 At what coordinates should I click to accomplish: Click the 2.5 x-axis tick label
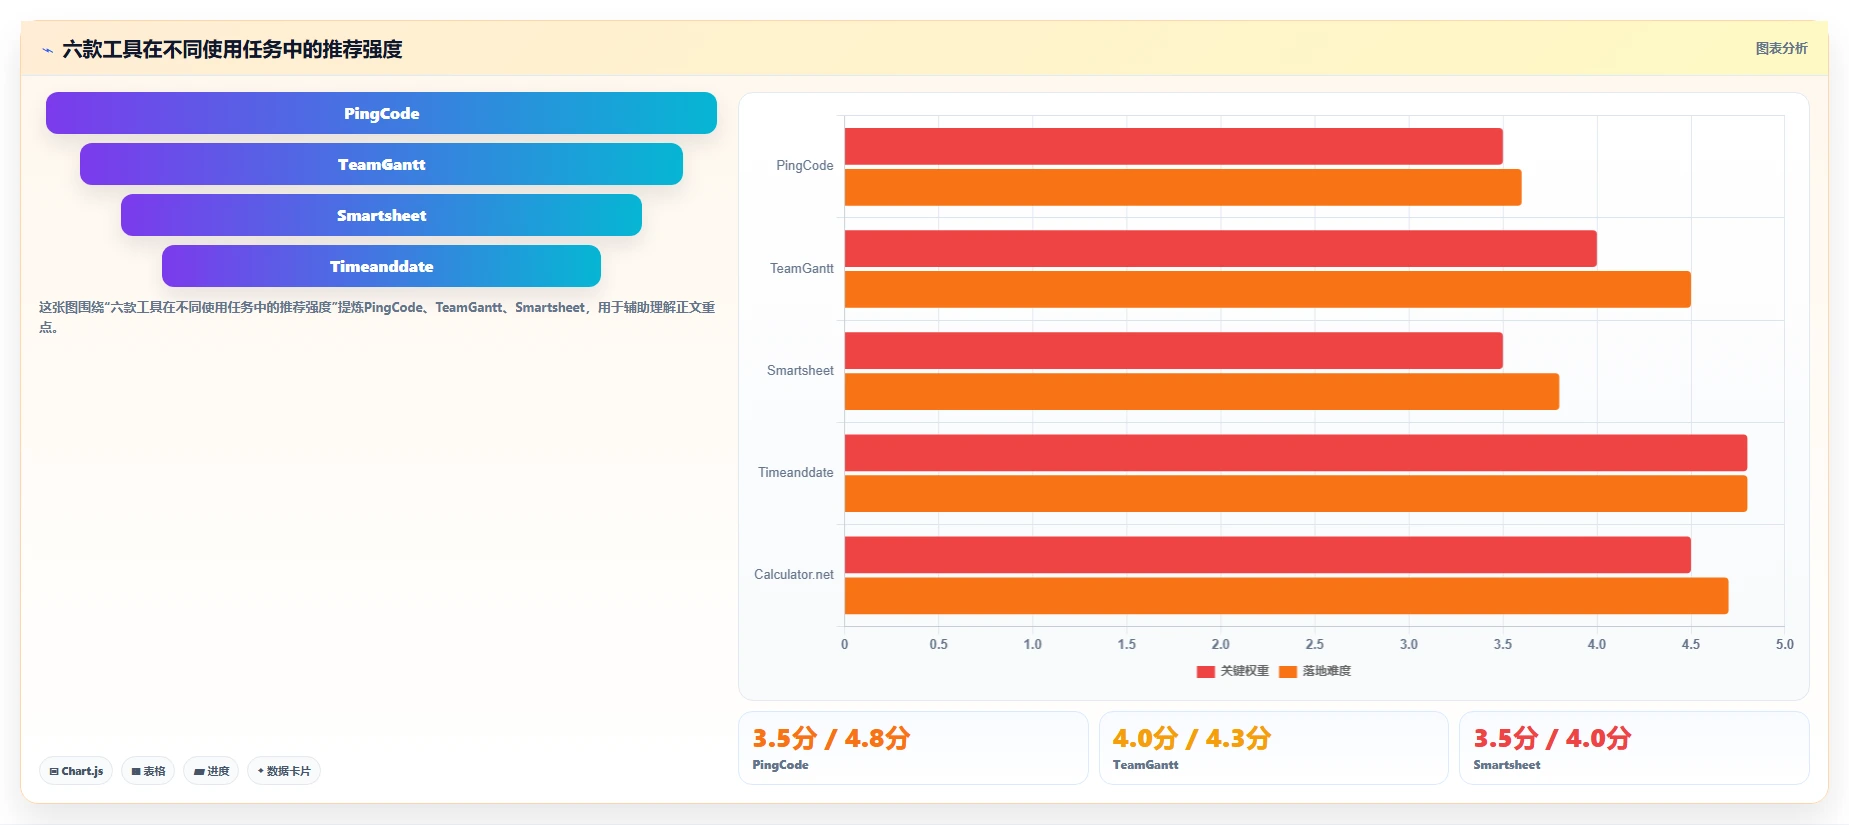1314,644
